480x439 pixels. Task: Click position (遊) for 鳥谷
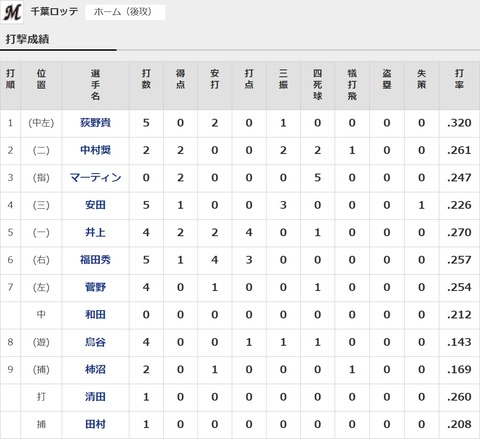(41, 342)
